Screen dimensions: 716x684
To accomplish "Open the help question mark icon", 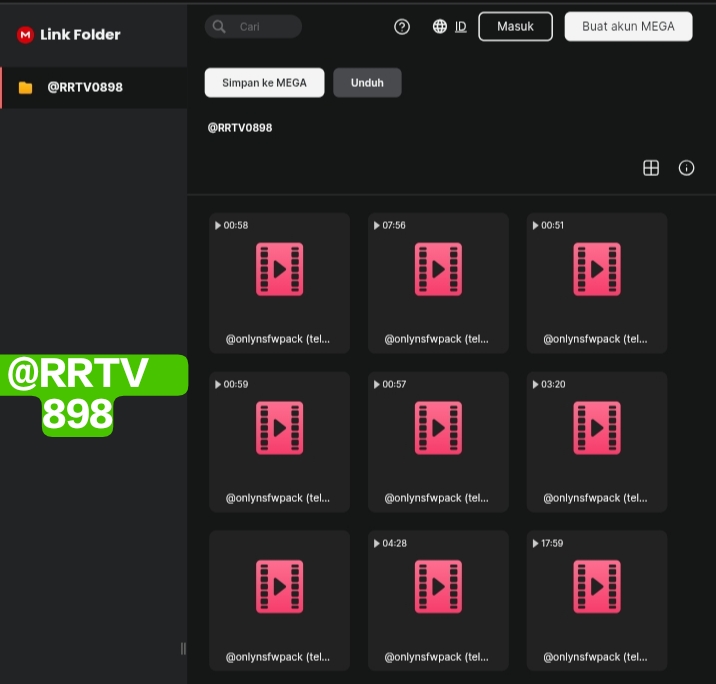I will (402, 27).
